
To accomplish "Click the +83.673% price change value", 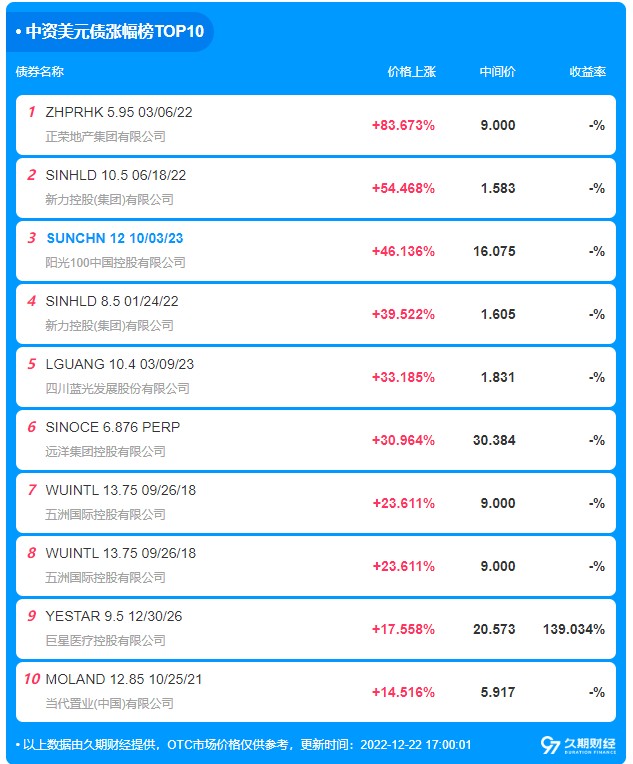I will (403, 125).
